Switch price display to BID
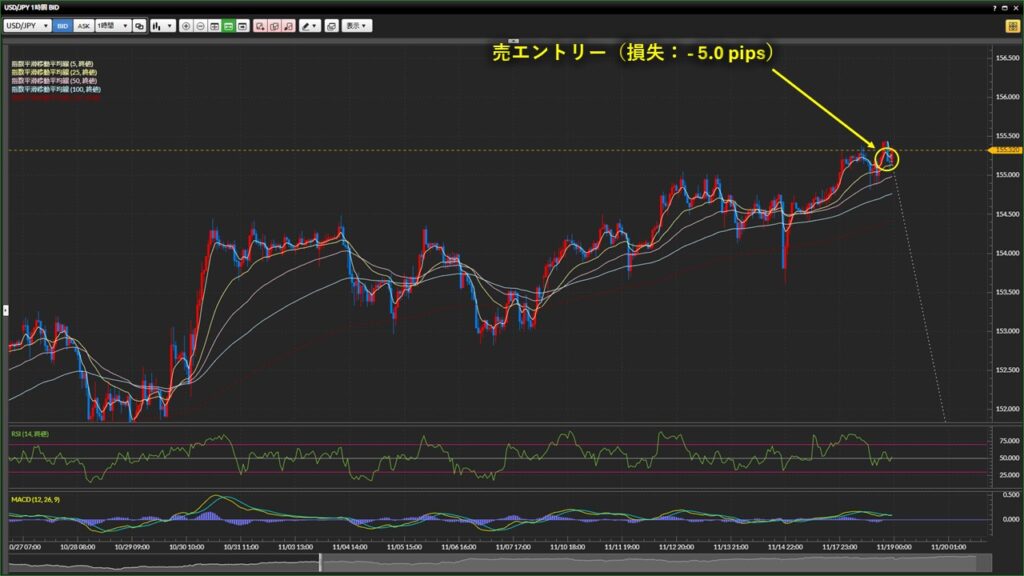The image size is (1024, 576). click(62, 25)
